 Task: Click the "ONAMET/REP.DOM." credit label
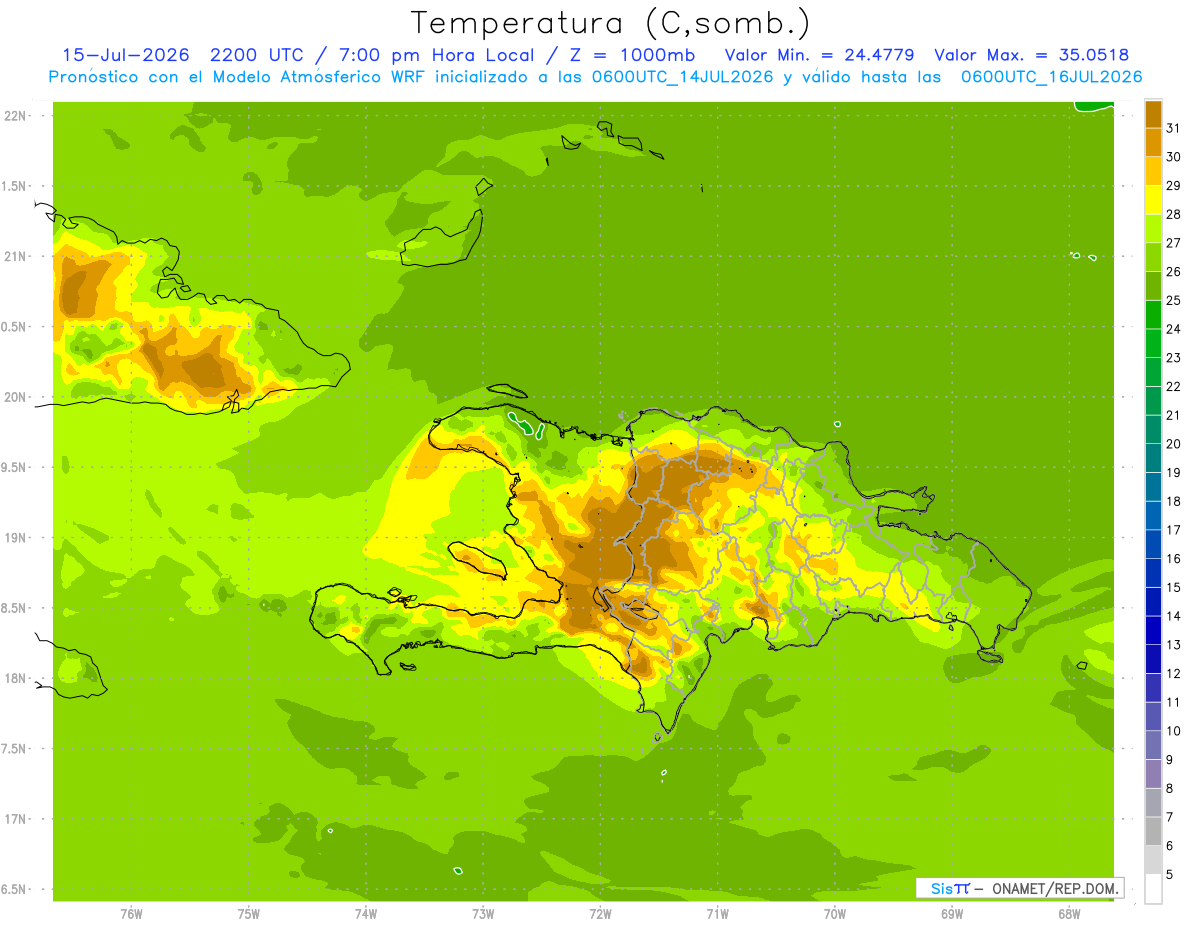(1054, 888)
